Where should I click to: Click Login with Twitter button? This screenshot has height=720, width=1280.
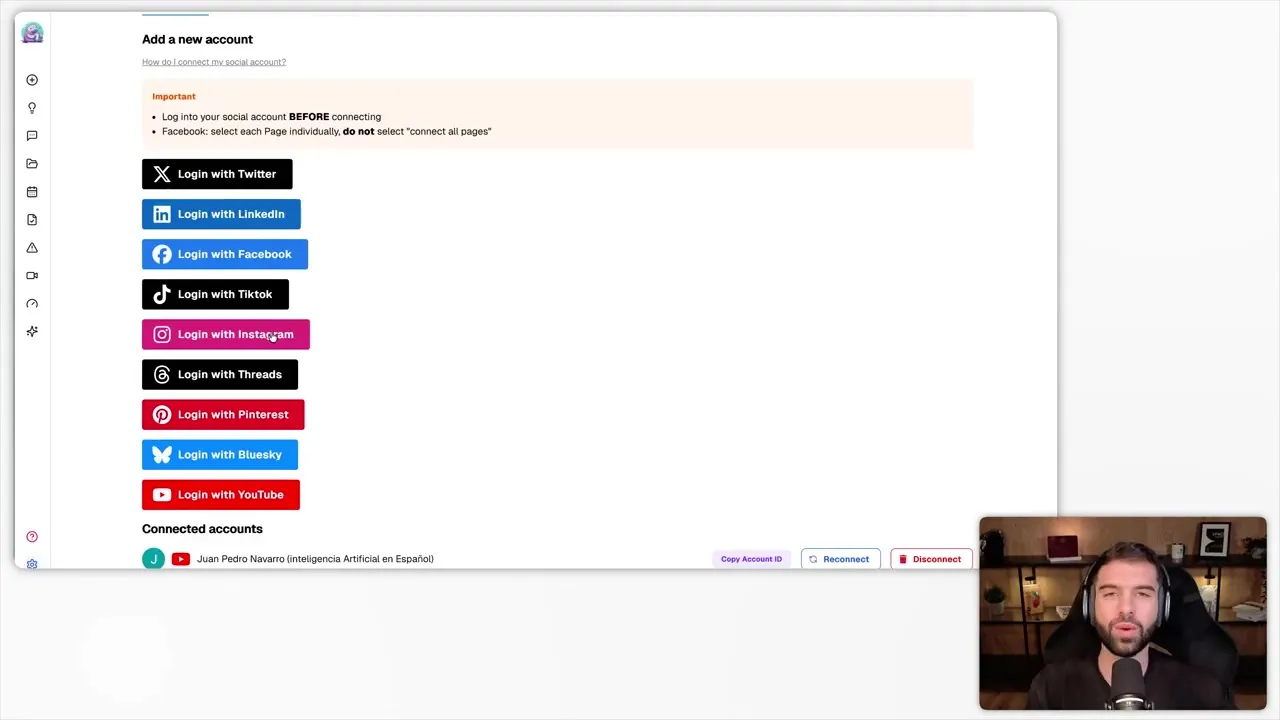(217, 174)
